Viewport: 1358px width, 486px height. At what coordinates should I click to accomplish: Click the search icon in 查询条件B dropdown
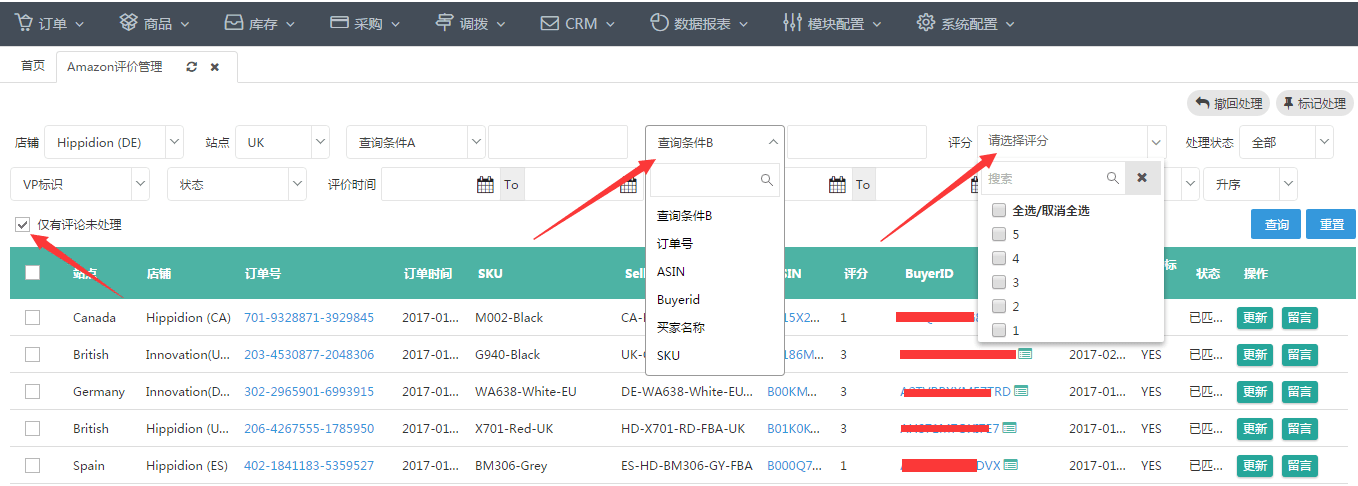click(767, 180)
